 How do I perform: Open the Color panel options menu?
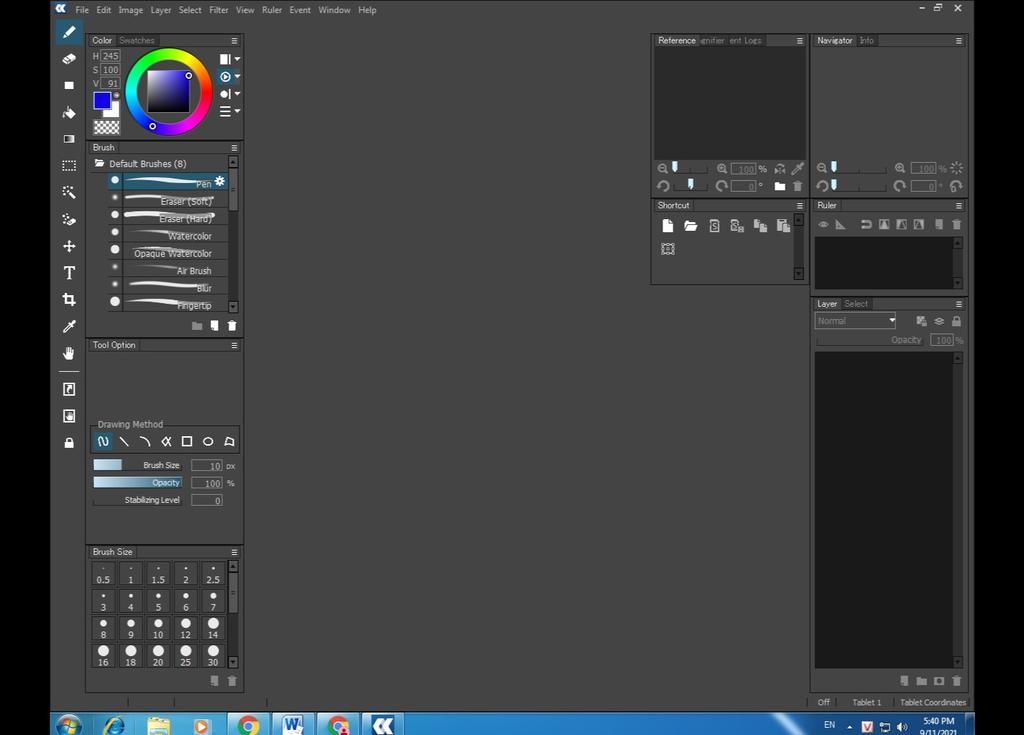pyautogui.click(x=234, y=41)
